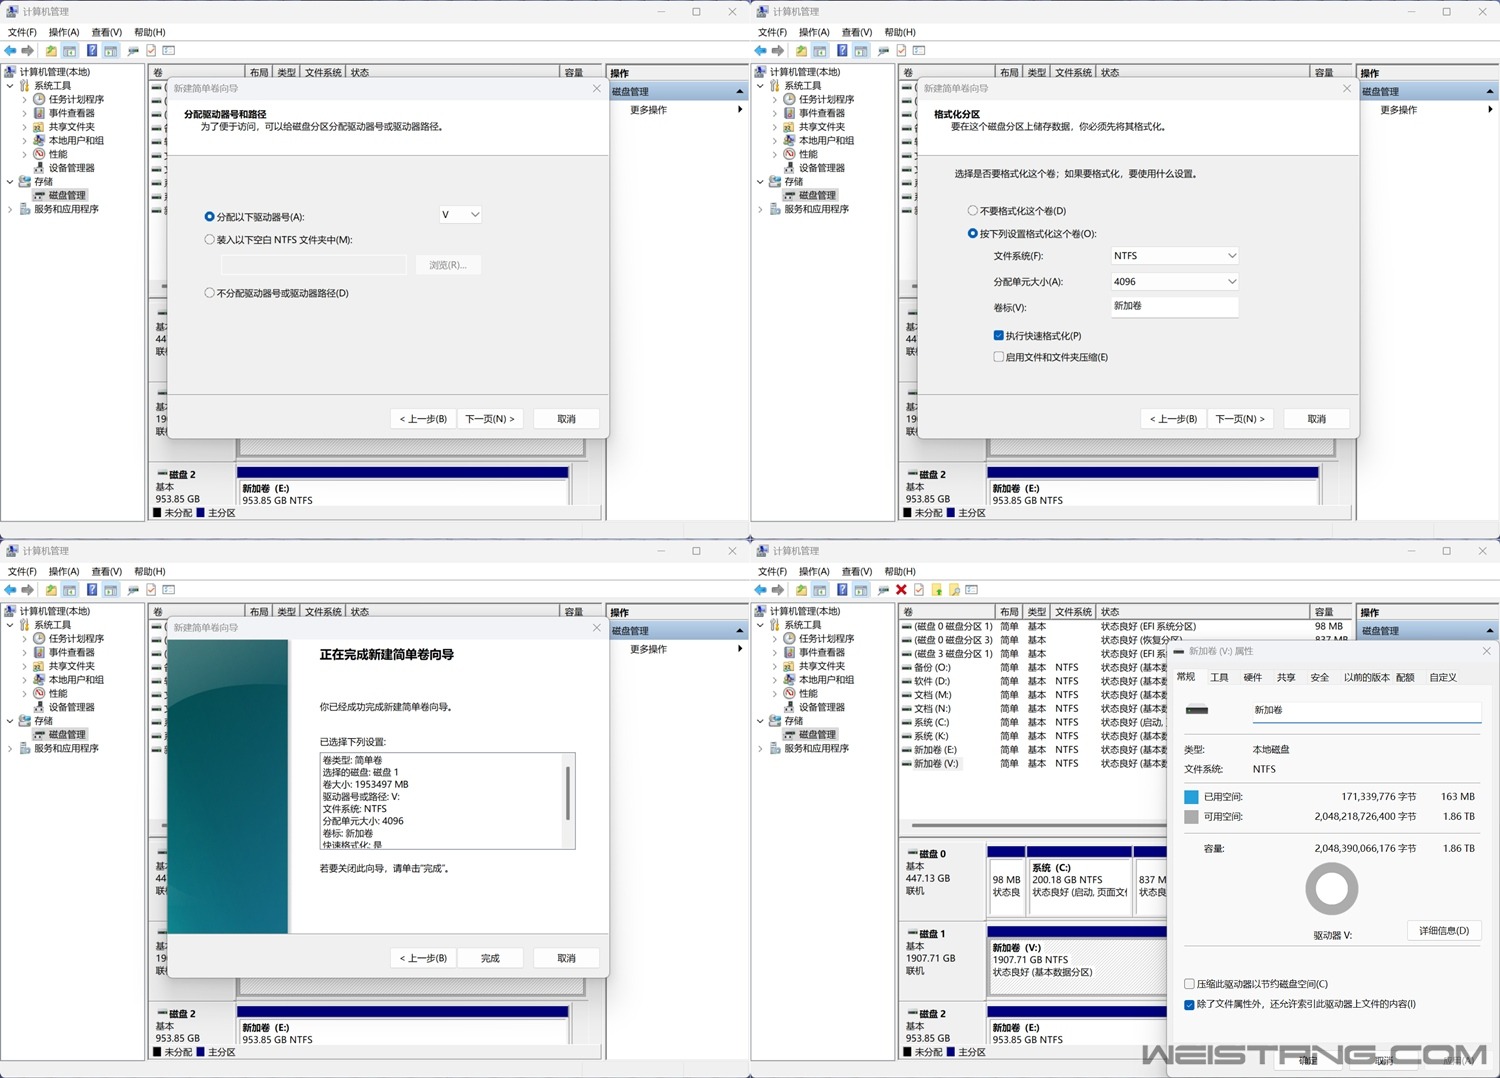
Task: Click 取消 in the format partition wizard
Action: [1316, 419]
